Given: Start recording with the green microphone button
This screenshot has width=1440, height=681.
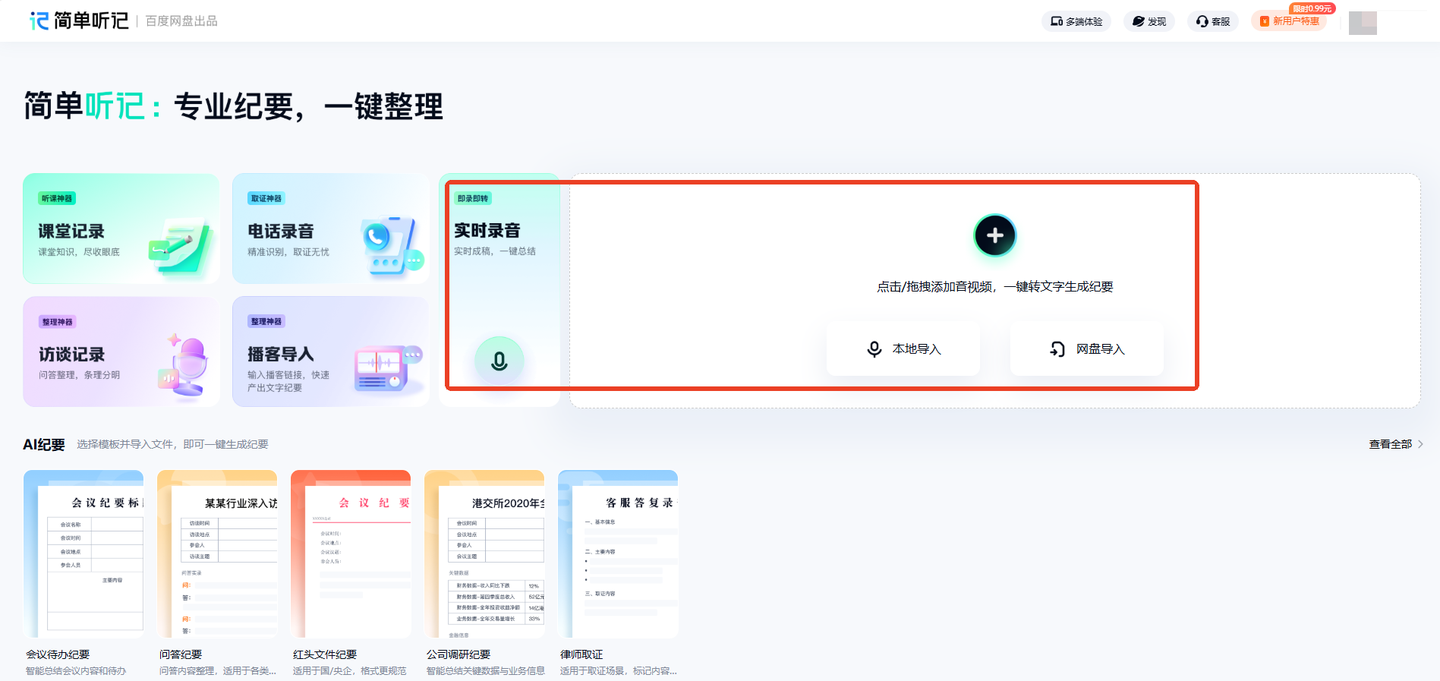Looking at the screenshot, I should click(499, 361).
